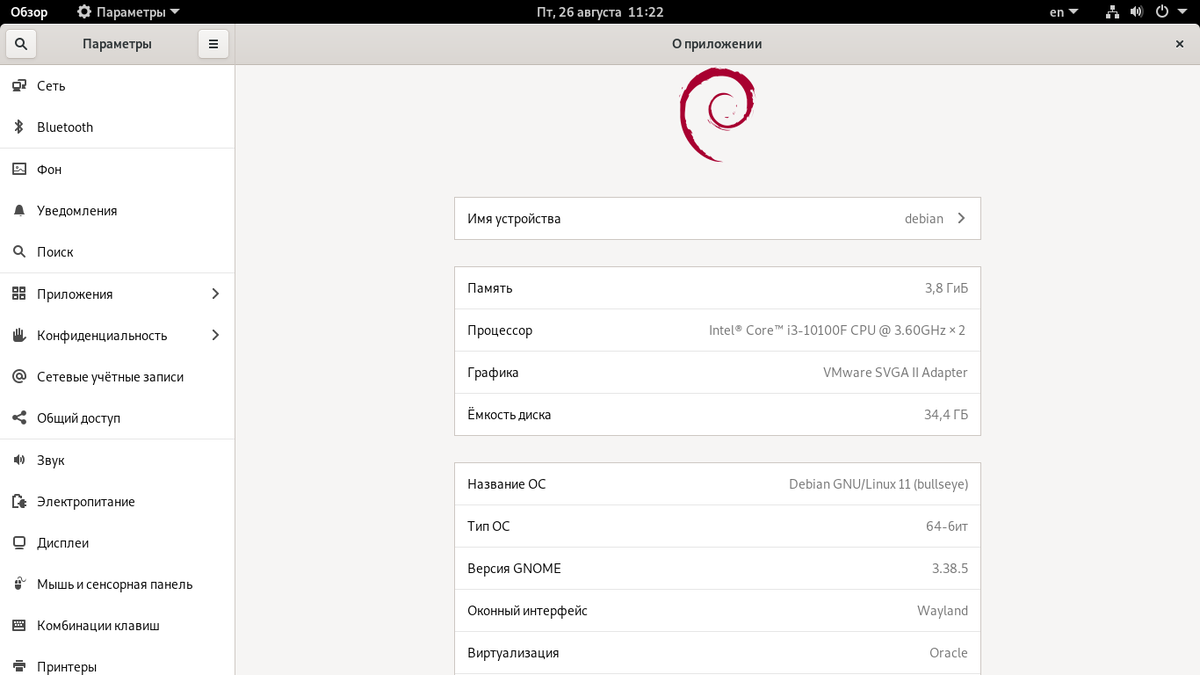
Task: Go to Общий доступ settings
Action: click(117, 418)
